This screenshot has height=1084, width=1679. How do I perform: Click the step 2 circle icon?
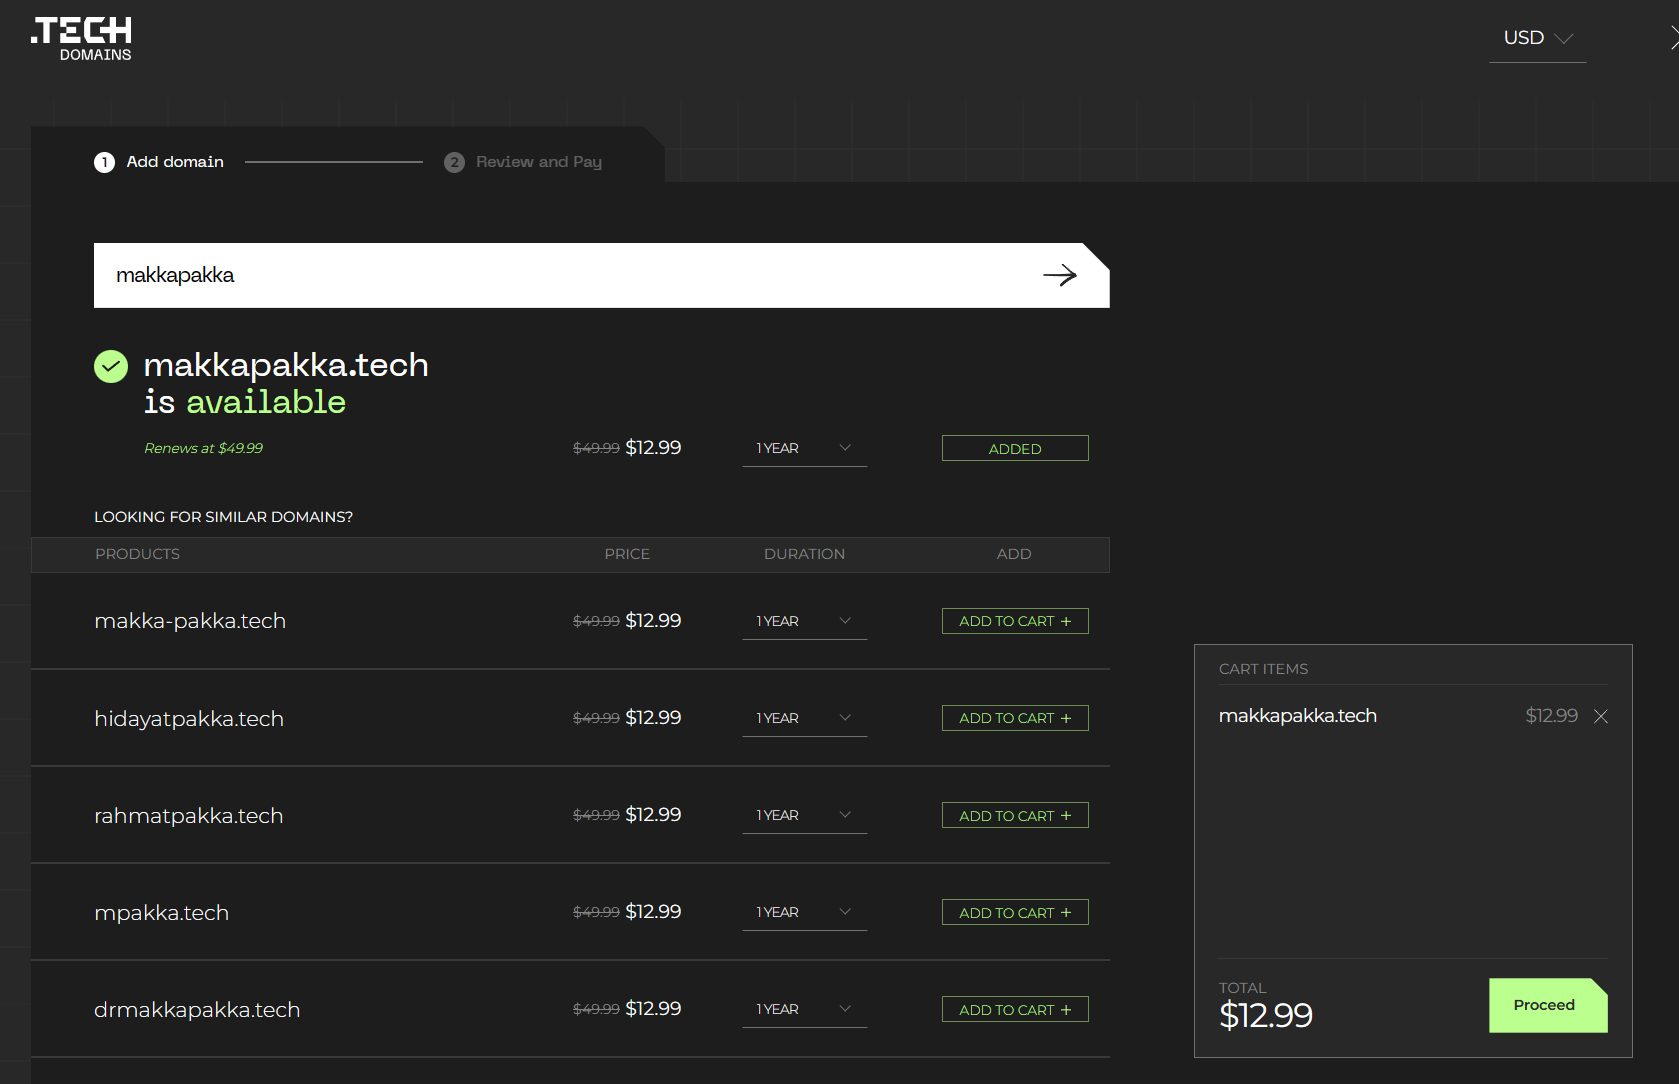point(454,162)
